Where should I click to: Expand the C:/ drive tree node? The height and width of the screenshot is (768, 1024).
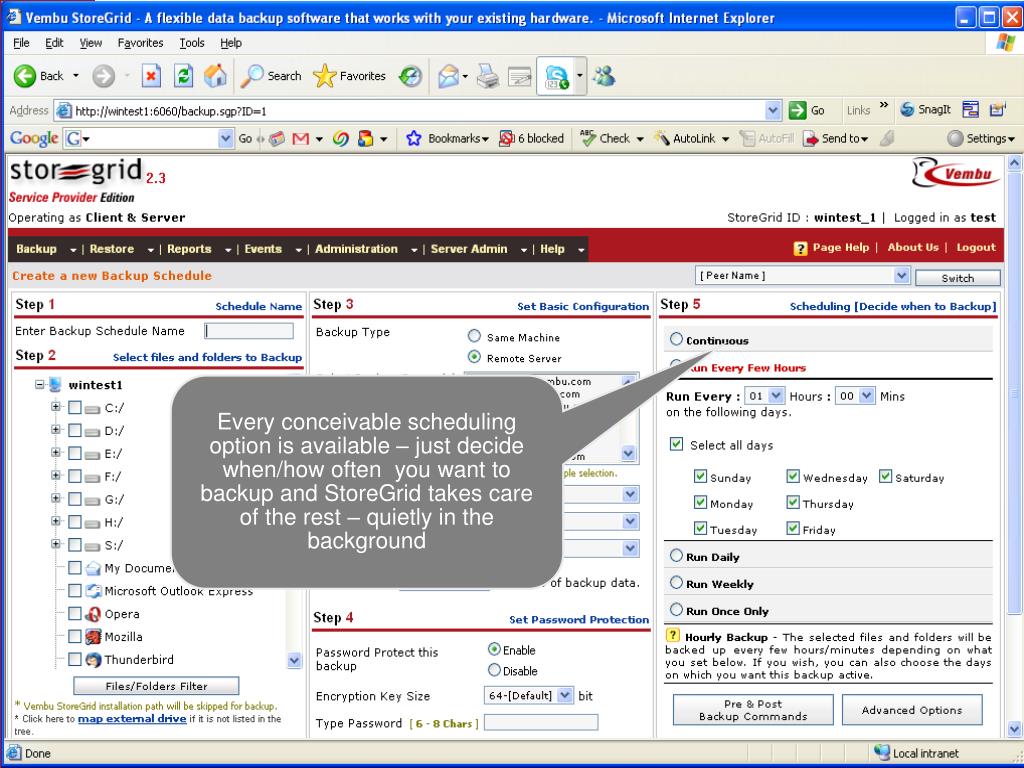pyautogui.click(x=56, y=407)
